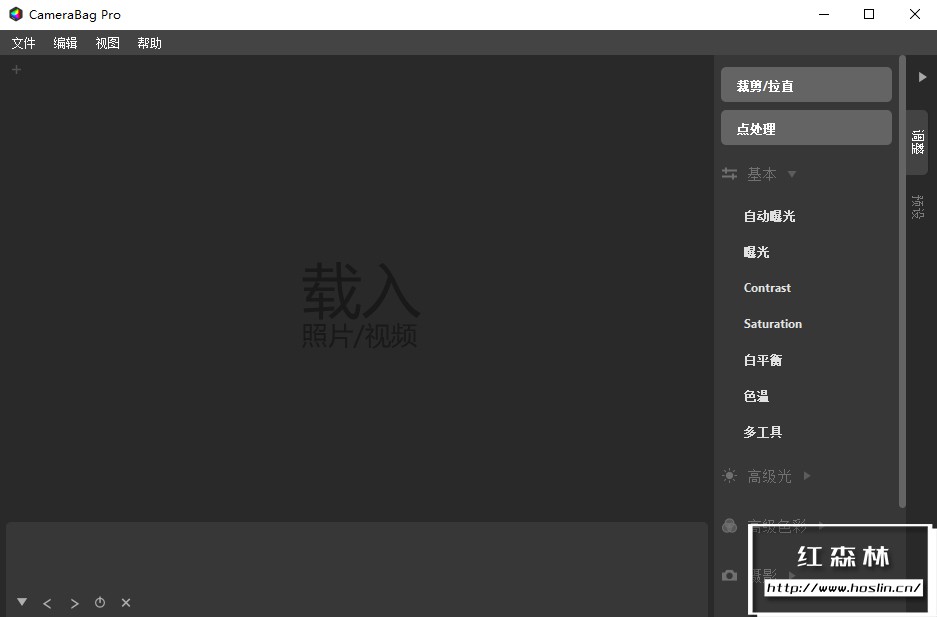This screenshot has height=617, width=937.
Task: Add the 自动曝光 adjustment
Action: pyautogui.click(x=769, y=216)
